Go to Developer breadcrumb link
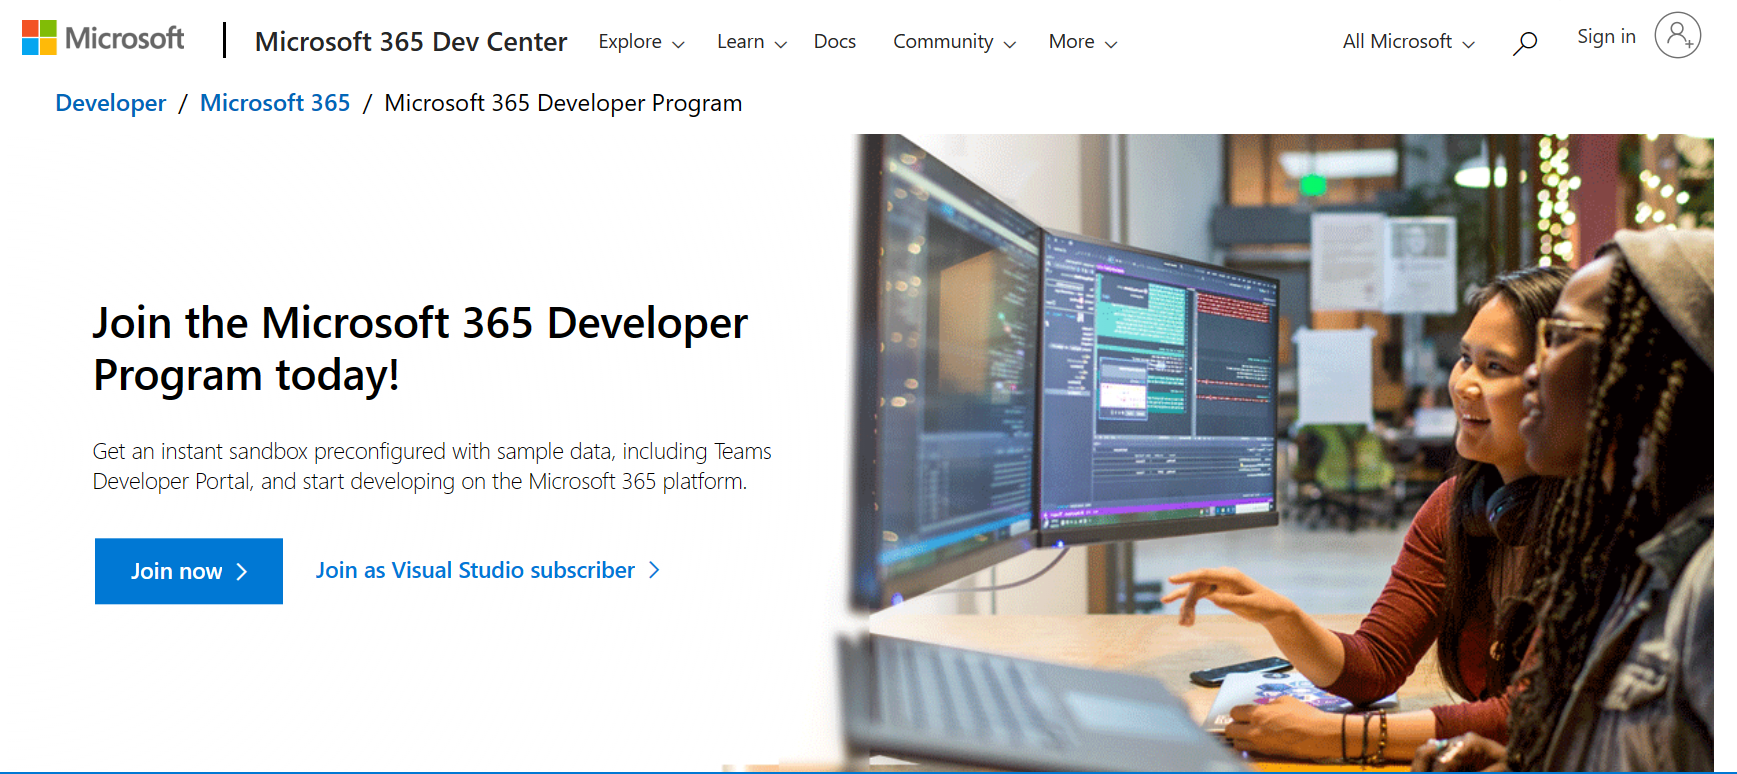The height and width of the screenshot is (774, 1737). point(111,103)
